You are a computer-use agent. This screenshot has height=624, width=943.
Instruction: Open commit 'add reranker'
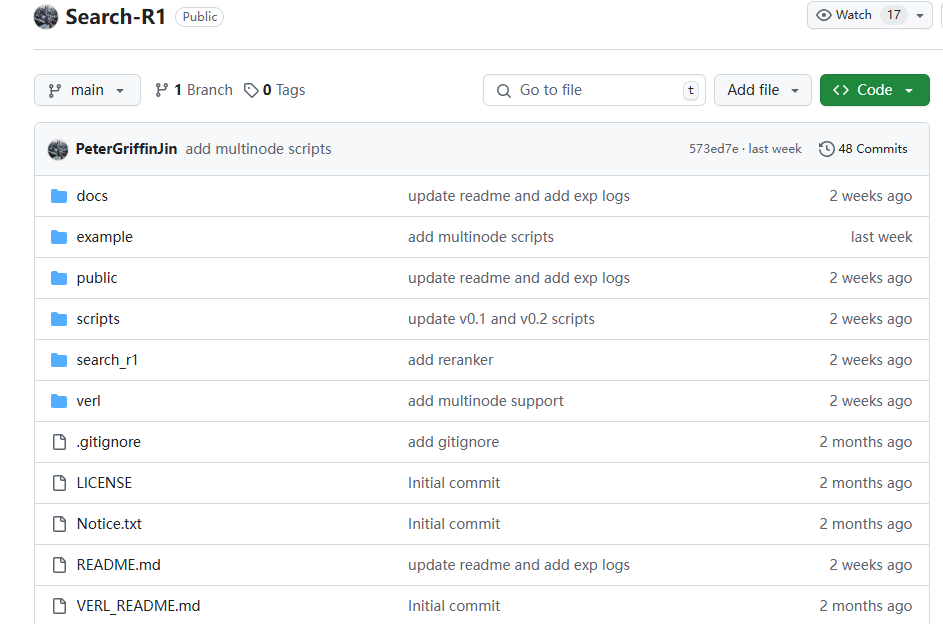pyautogui.click(x=450, y=359)
